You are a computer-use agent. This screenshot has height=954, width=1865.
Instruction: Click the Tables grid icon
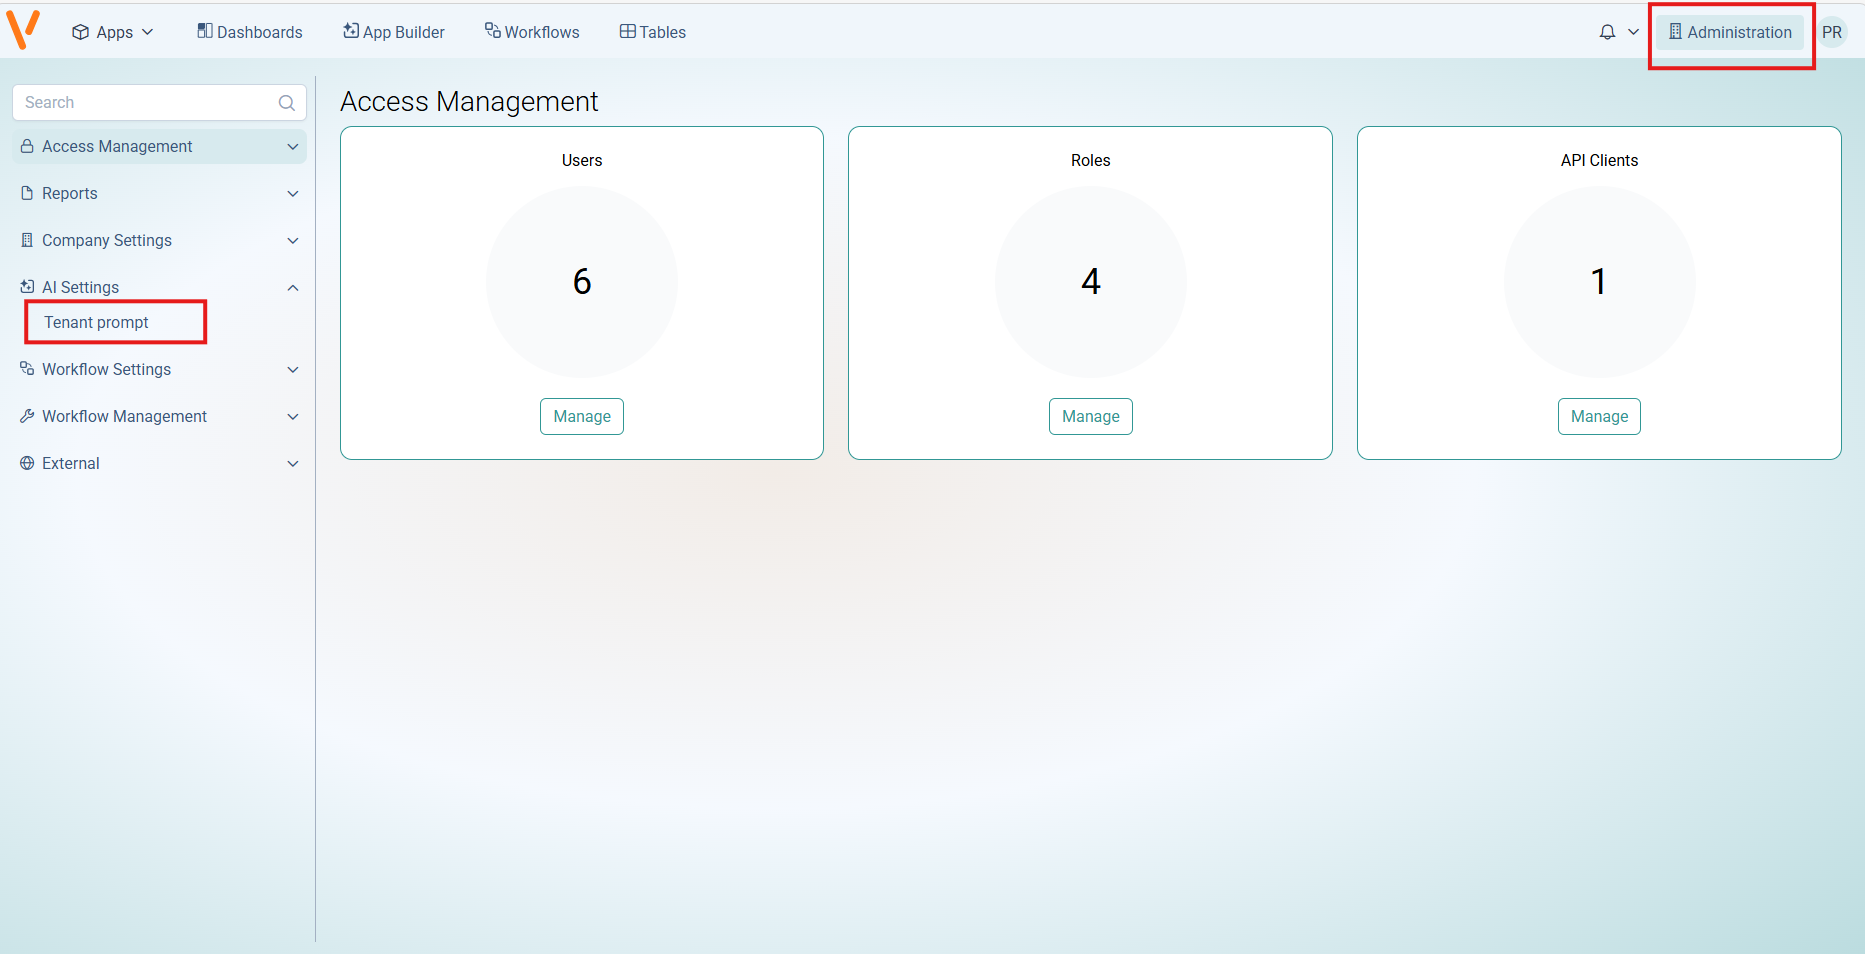(628, 31)
